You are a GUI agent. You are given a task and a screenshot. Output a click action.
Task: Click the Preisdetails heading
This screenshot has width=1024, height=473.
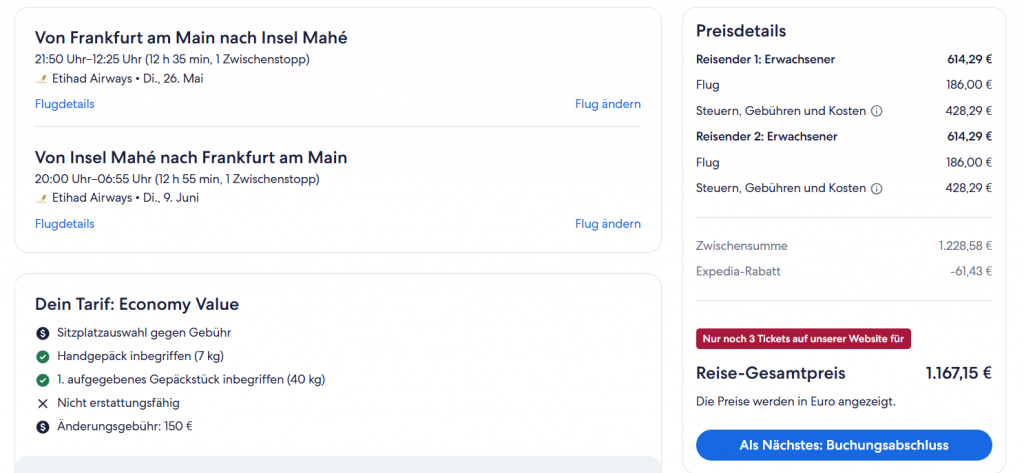point(741,31)
